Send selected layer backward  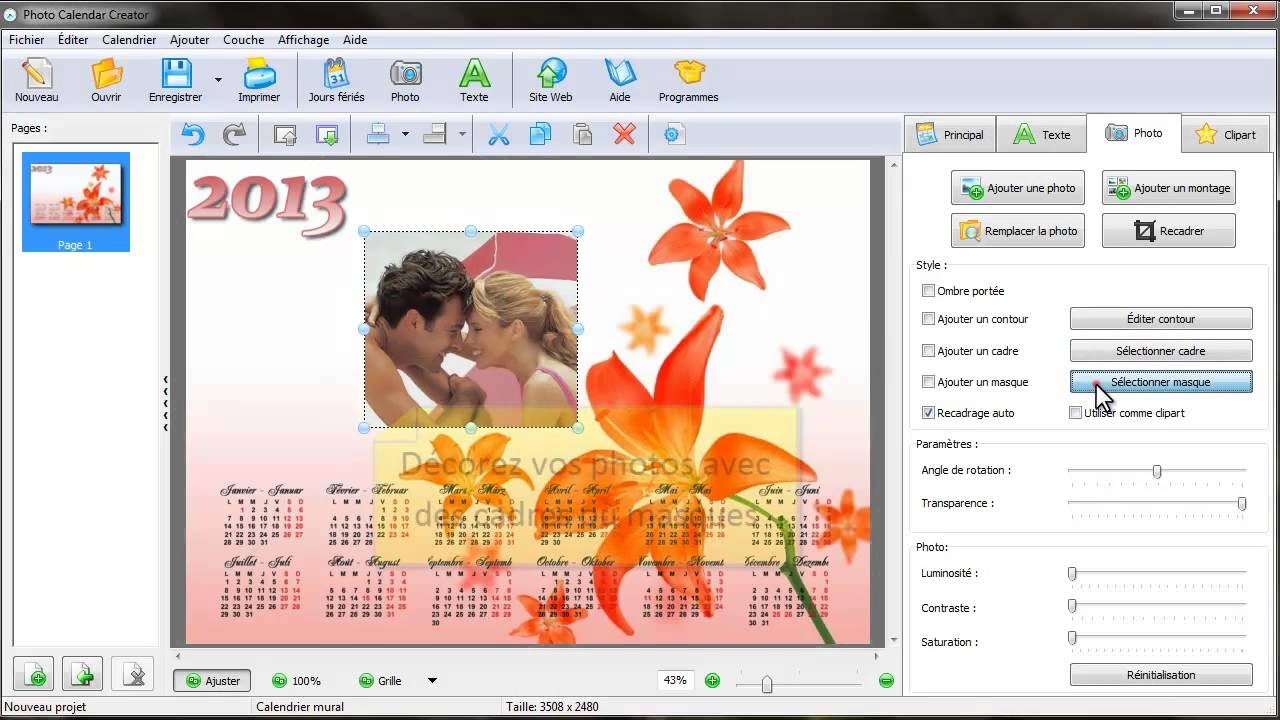(x=327, y=134)
